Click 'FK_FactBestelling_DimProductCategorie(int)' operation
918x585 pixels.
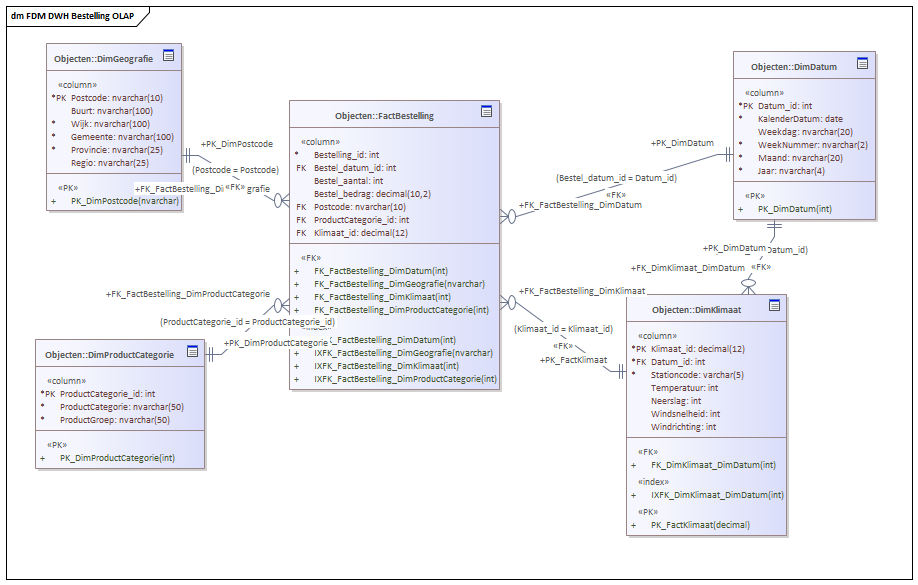[x=401, y=310]
